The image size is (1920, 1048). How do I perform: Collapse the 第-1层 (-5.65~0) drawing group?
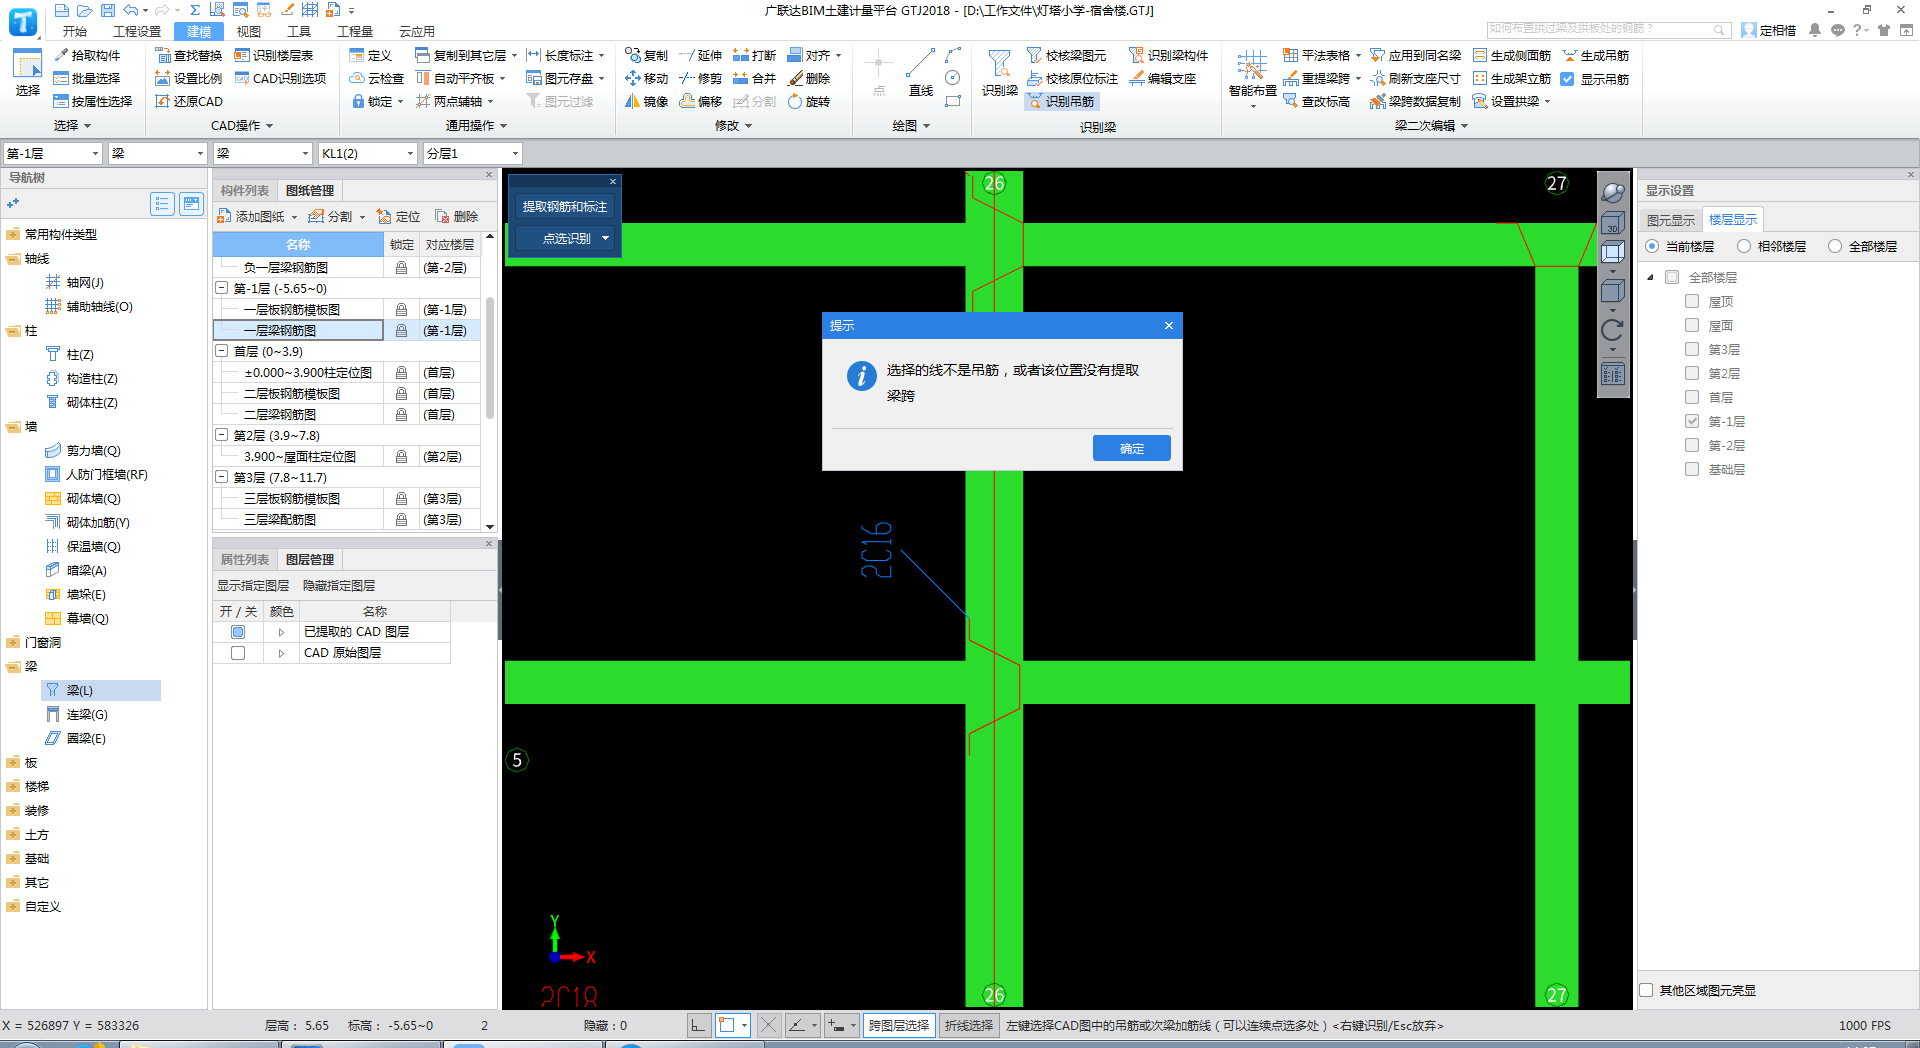(222, 288)
